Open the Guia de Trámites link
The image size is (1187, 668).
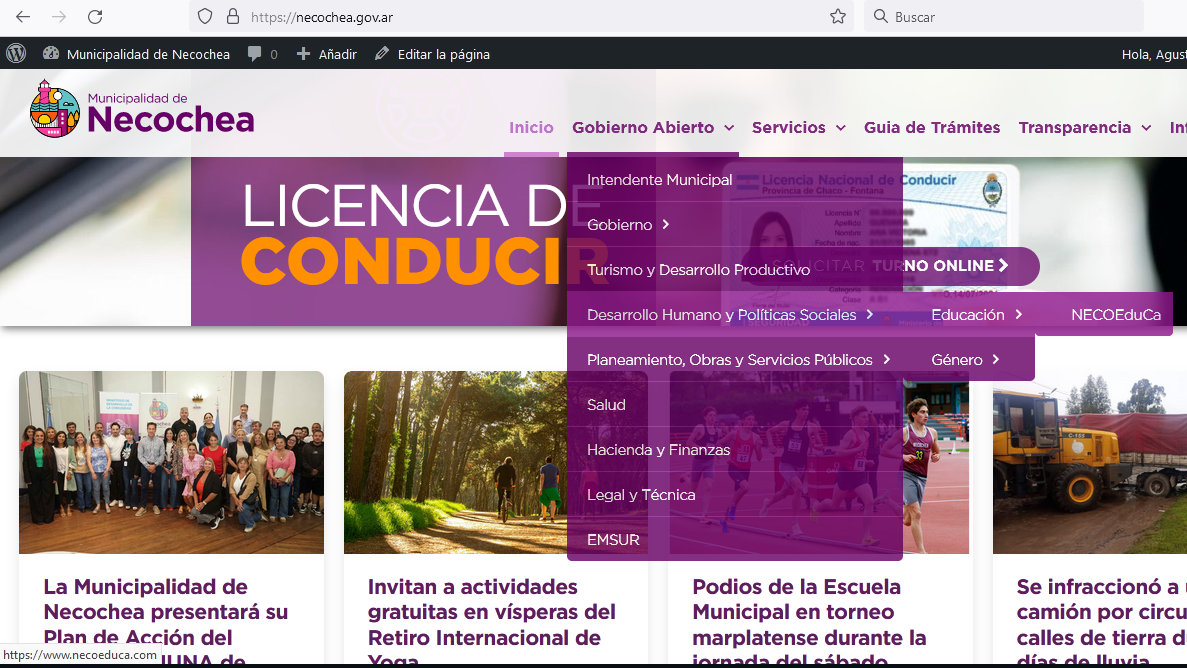[x=931, y=128]
